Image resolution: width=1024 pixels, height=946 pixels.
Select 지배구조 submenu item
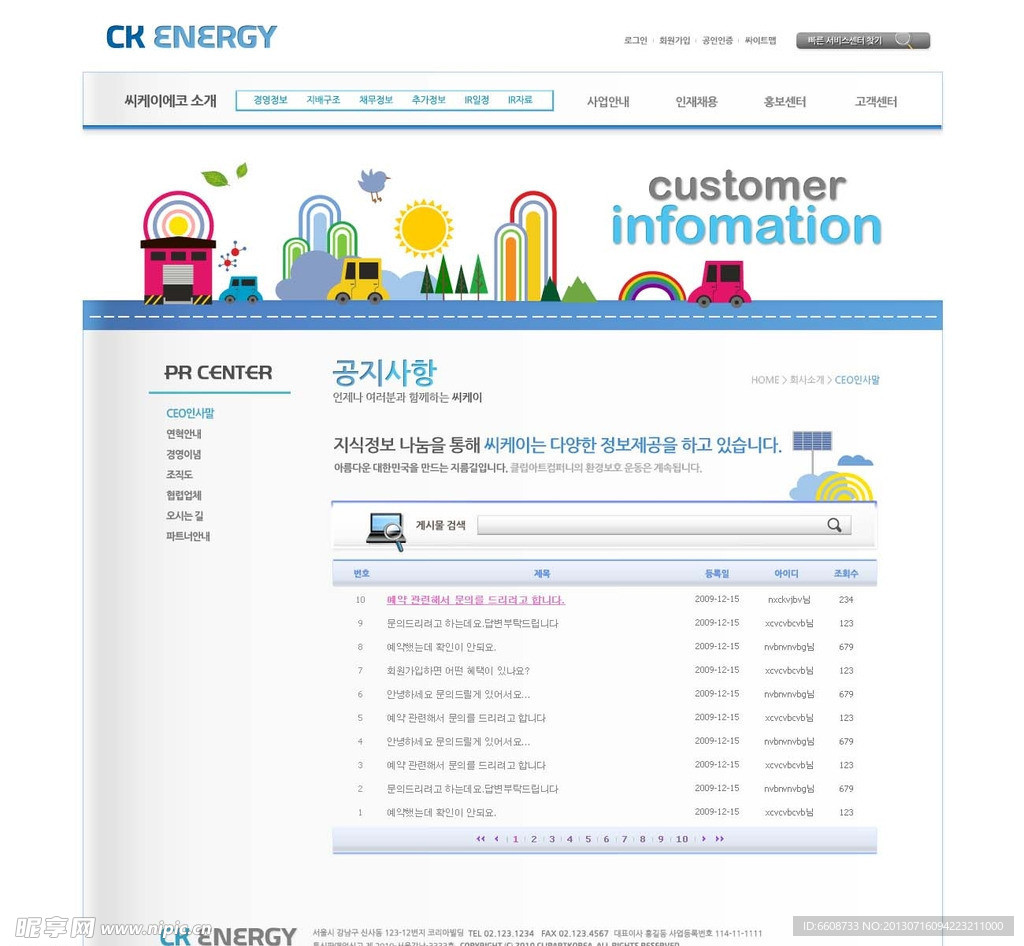click(x=323, y=100)
